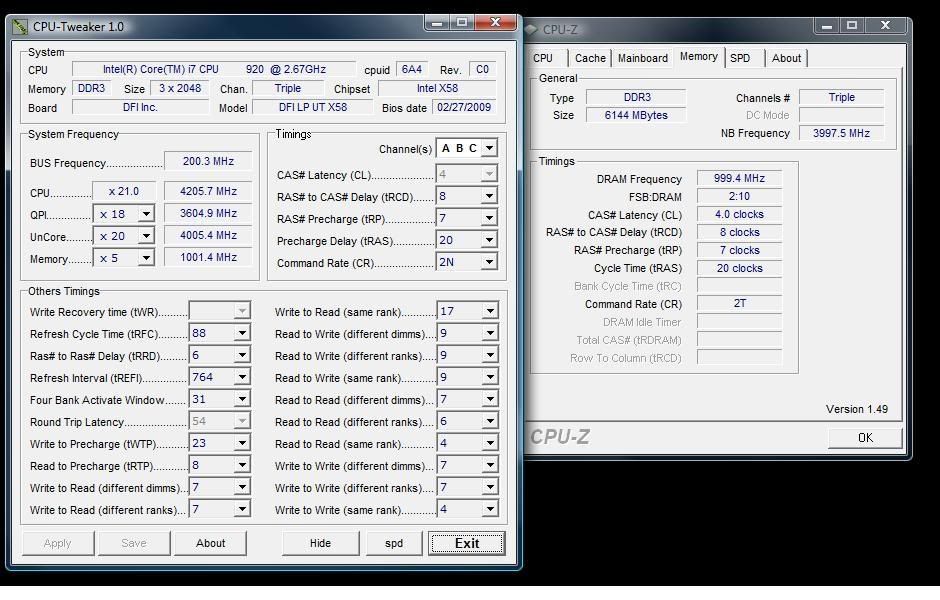Open the Write to Write (different dimms) dropdown
This screenshot has width=940, height=600.
[490, 466]
